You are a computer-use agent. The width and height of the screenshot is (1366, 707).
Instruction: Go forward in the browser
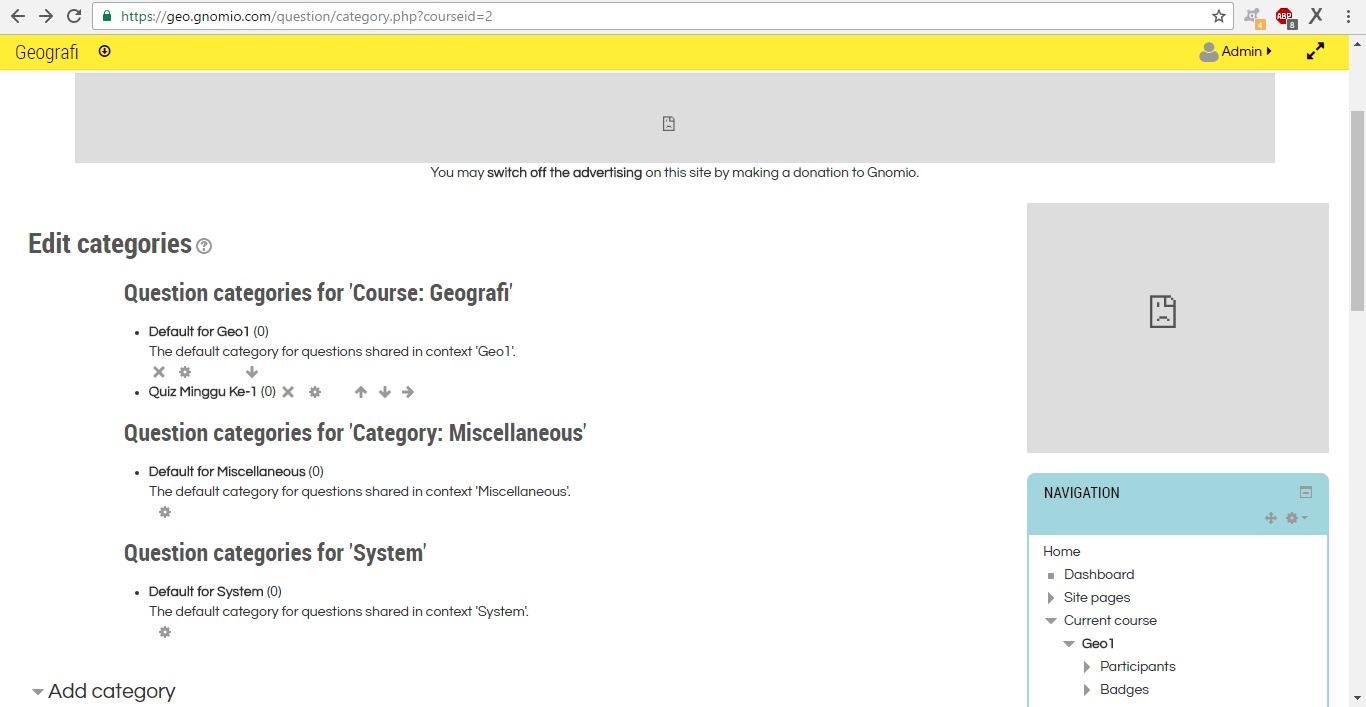(x=46, y=16)
